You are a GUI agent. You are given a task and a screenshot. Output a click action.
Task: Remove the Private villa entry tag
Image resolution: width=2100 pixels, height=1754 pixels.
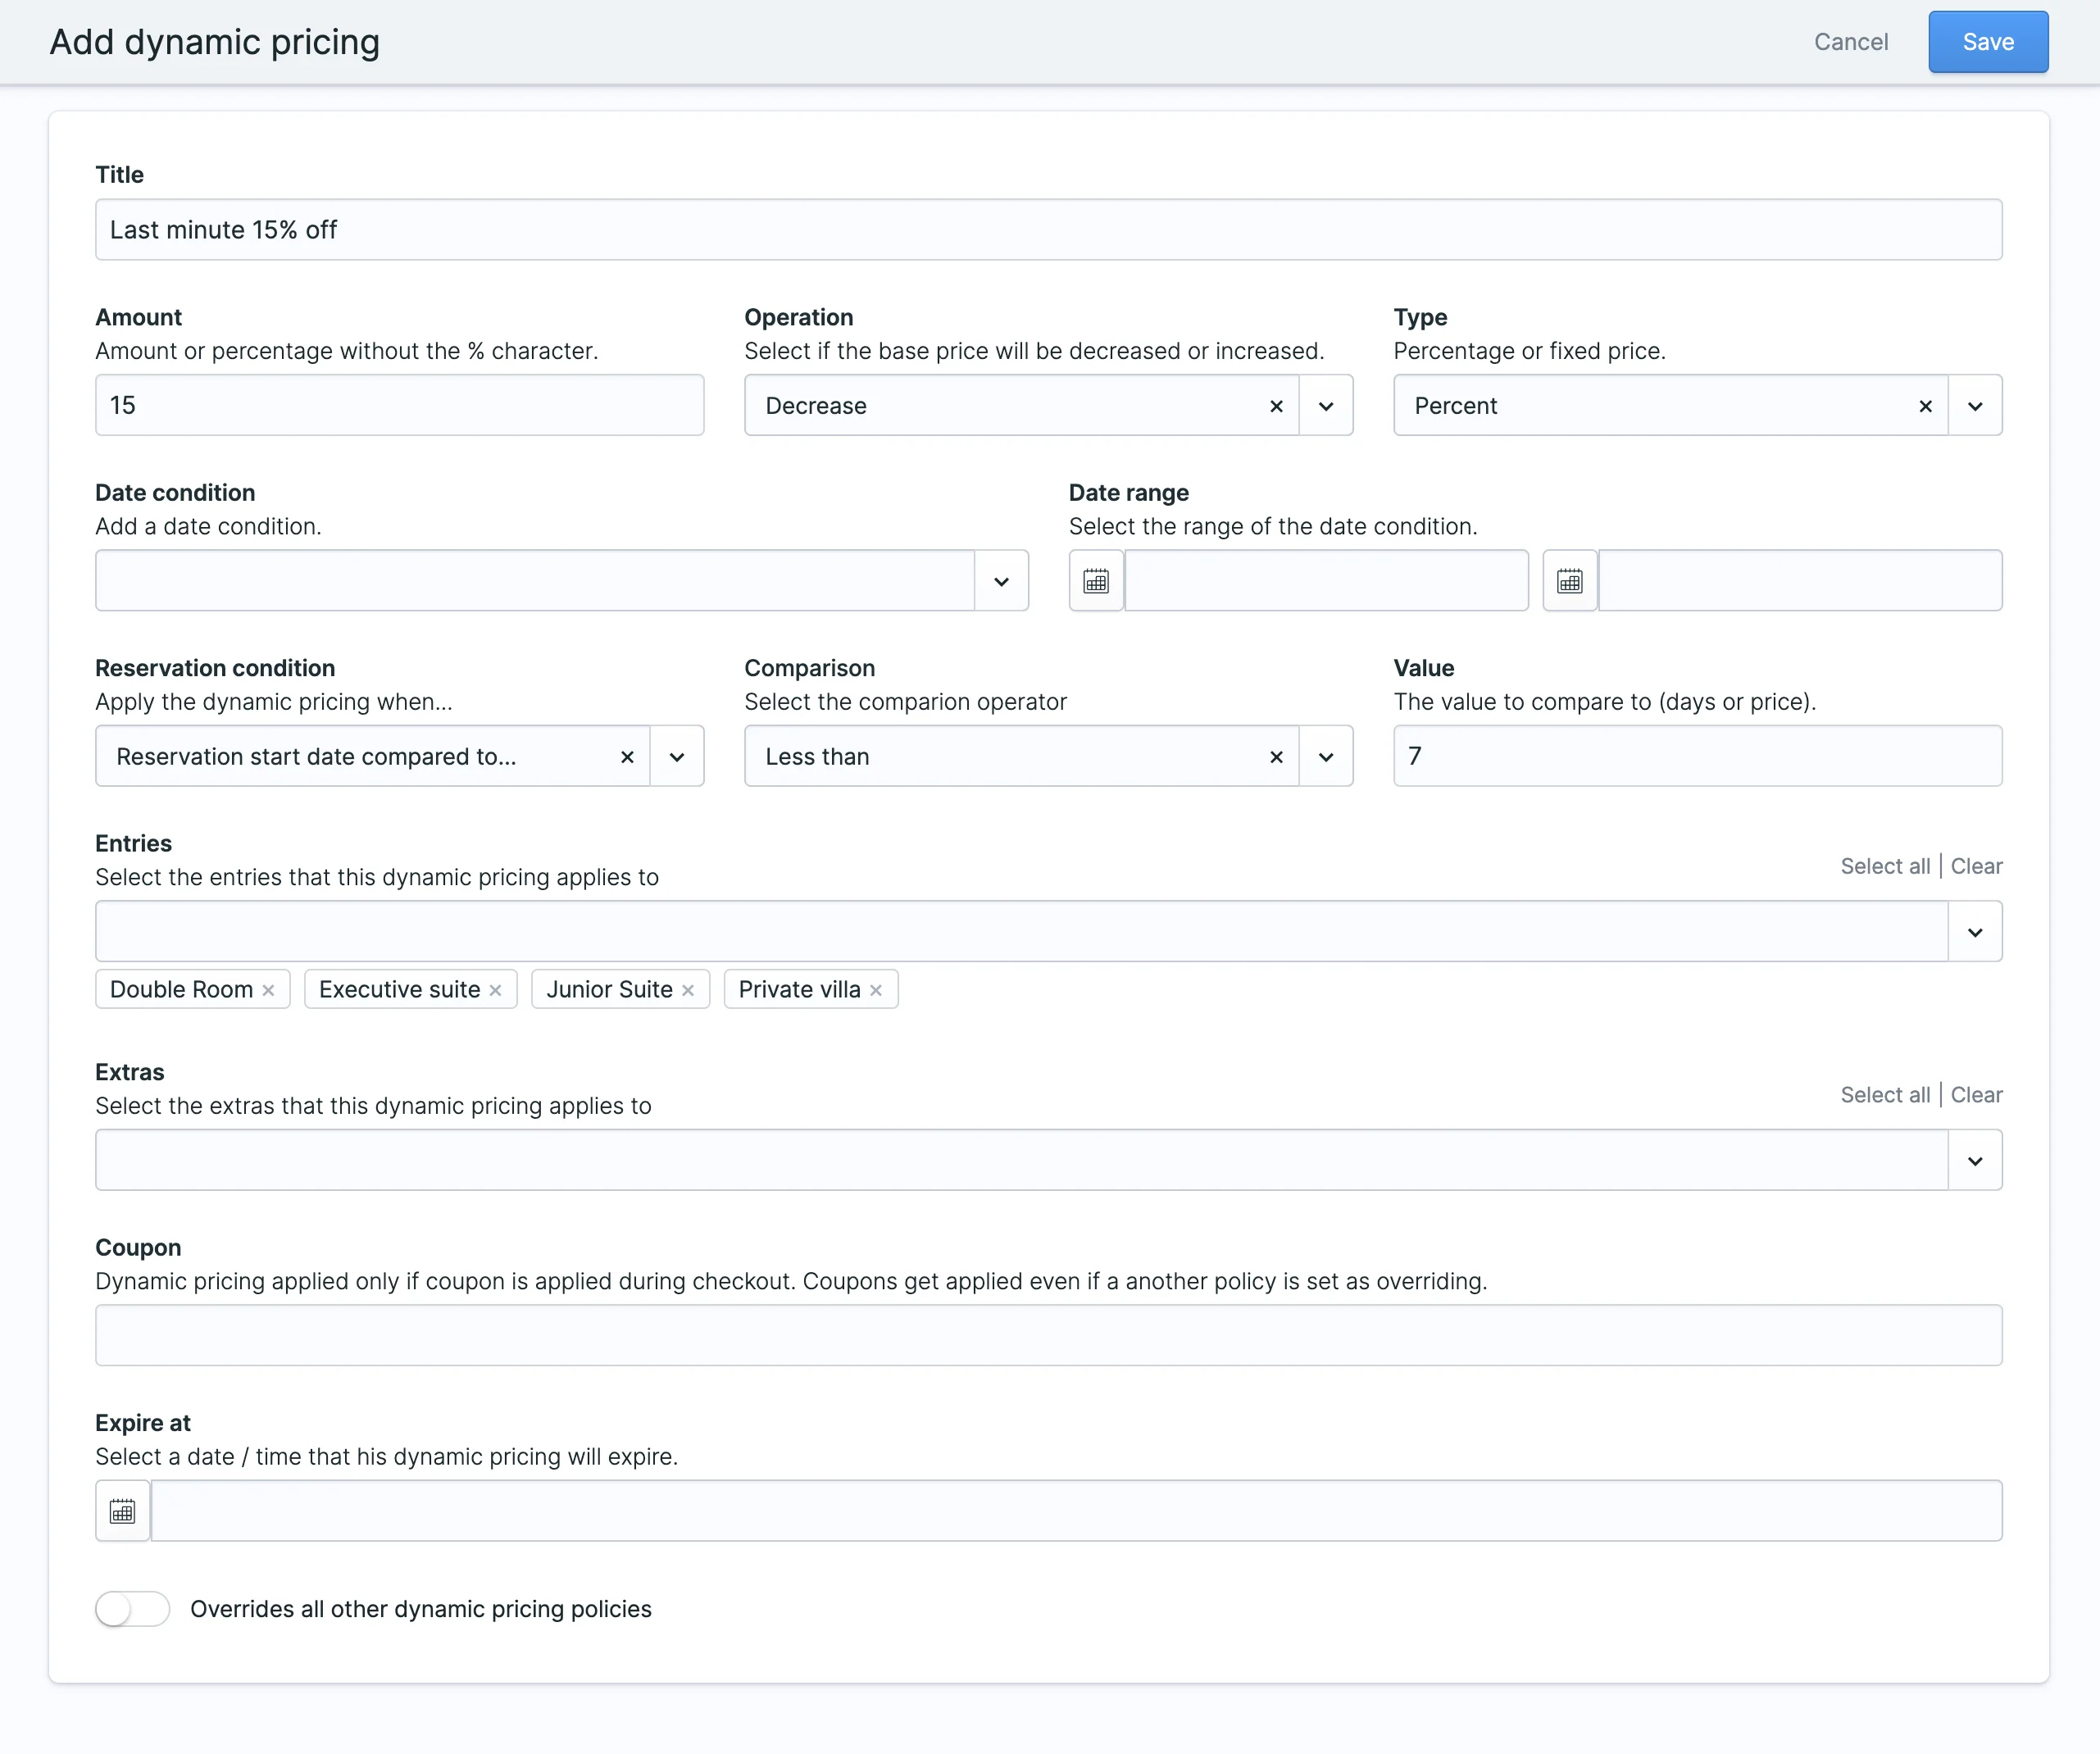[x=876, y=990]
